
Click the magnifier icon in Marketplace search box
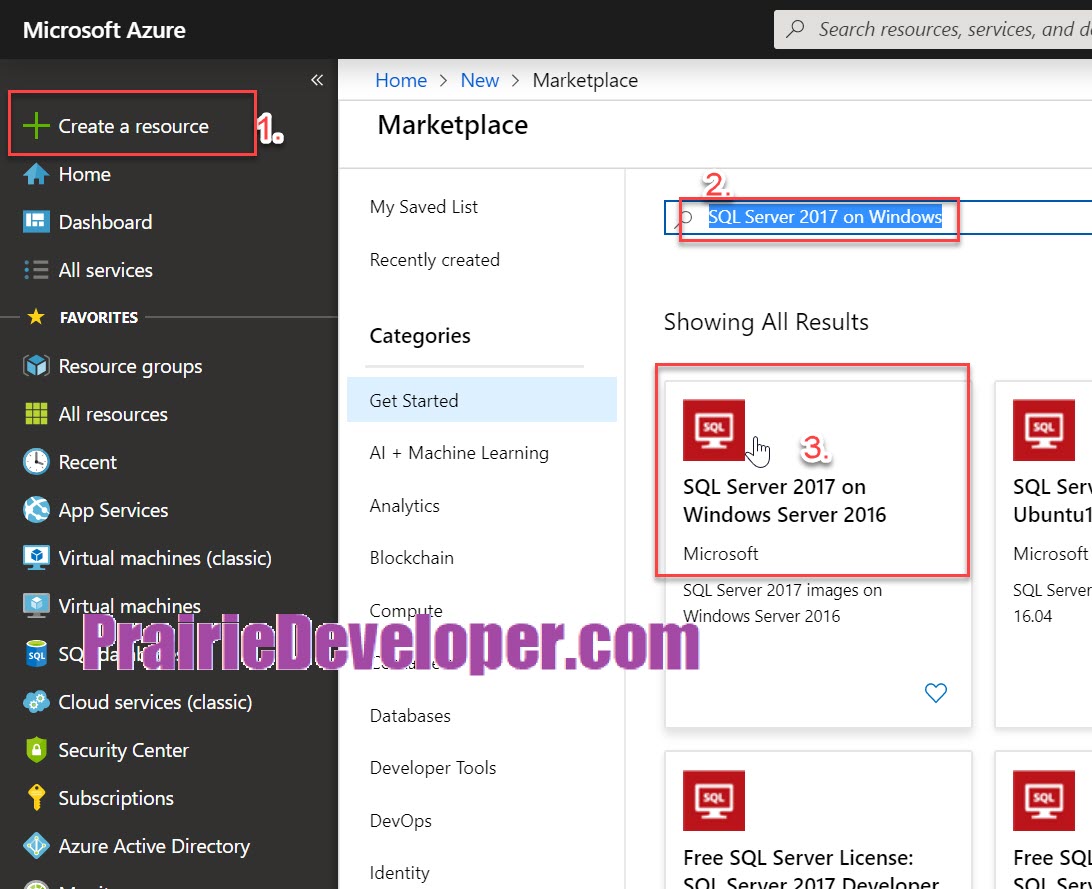(x=684, y=219)
